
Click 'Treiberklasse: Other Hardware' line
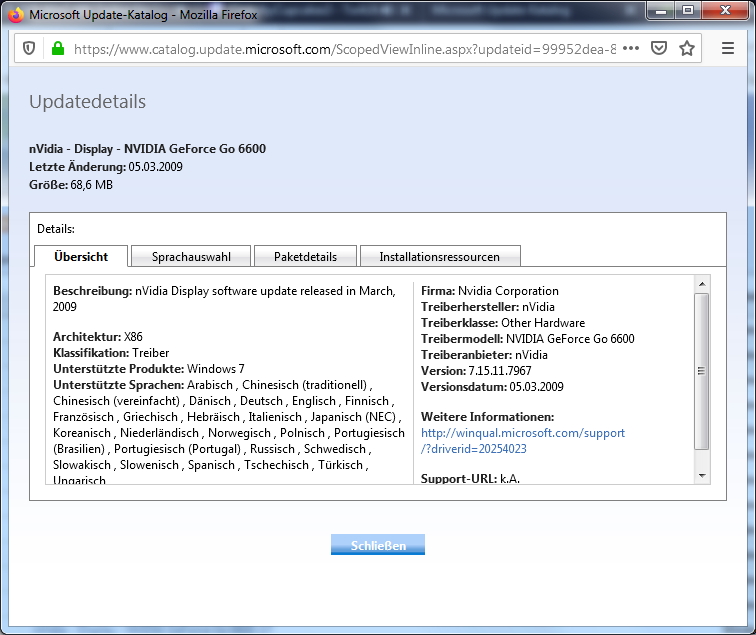click(503, 323)
